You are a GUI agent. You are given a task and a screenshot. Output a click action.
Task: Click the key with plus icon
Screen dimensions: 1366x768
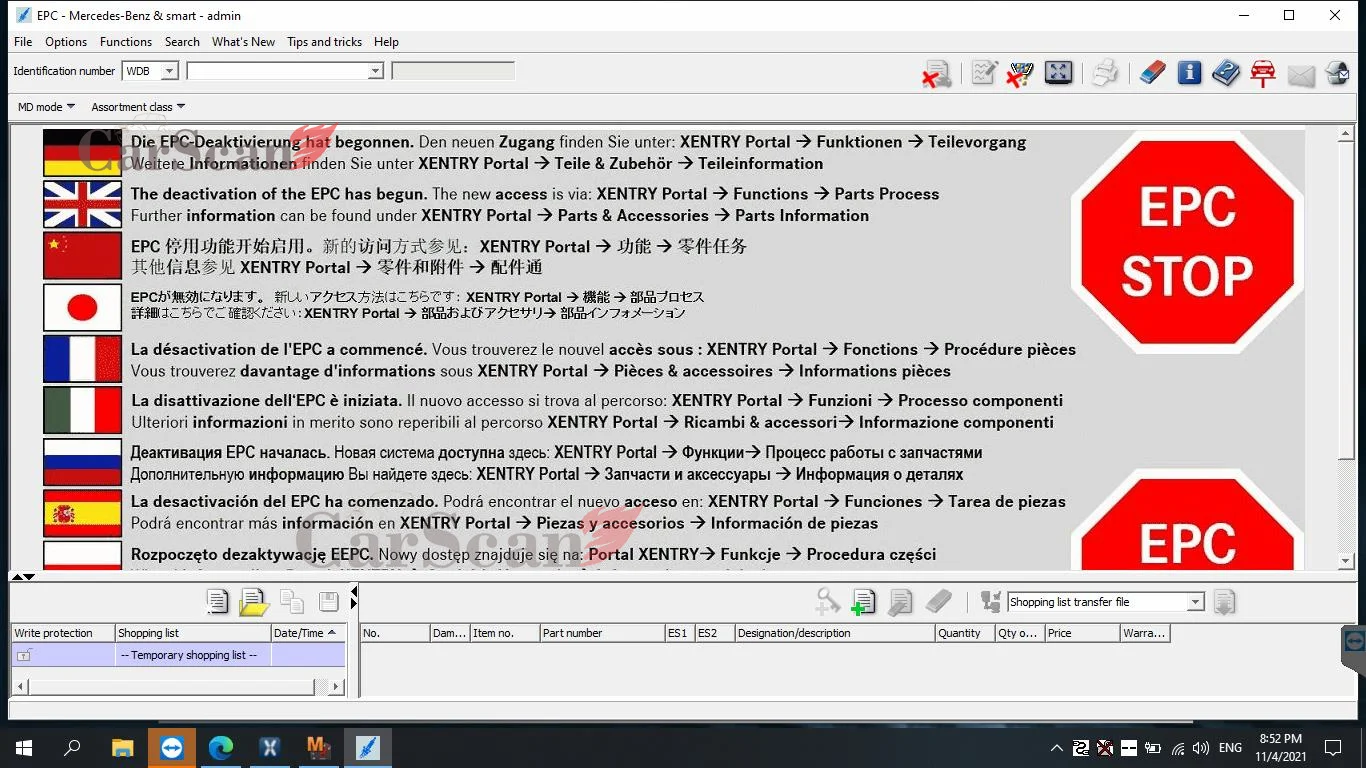827,601
